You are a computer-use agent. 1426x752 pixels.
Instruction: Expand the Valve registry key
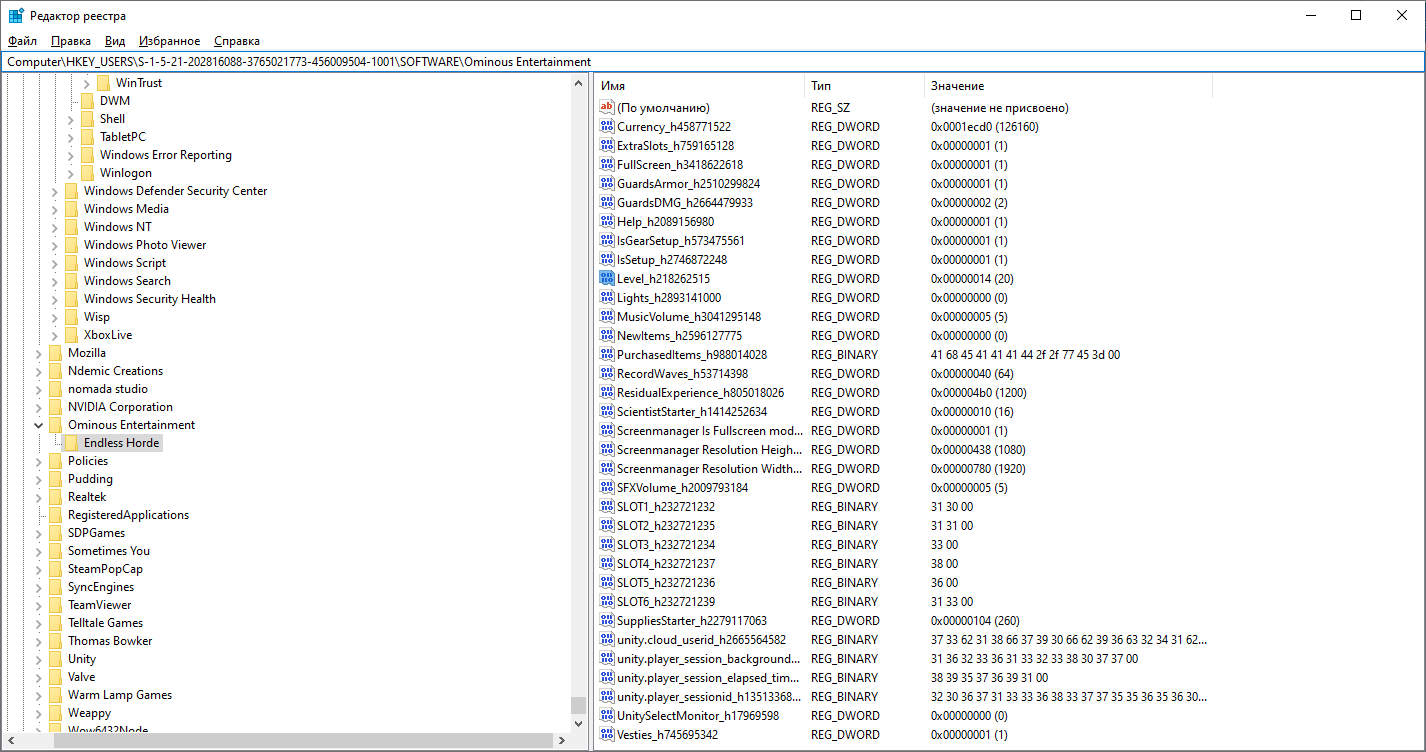39,677
